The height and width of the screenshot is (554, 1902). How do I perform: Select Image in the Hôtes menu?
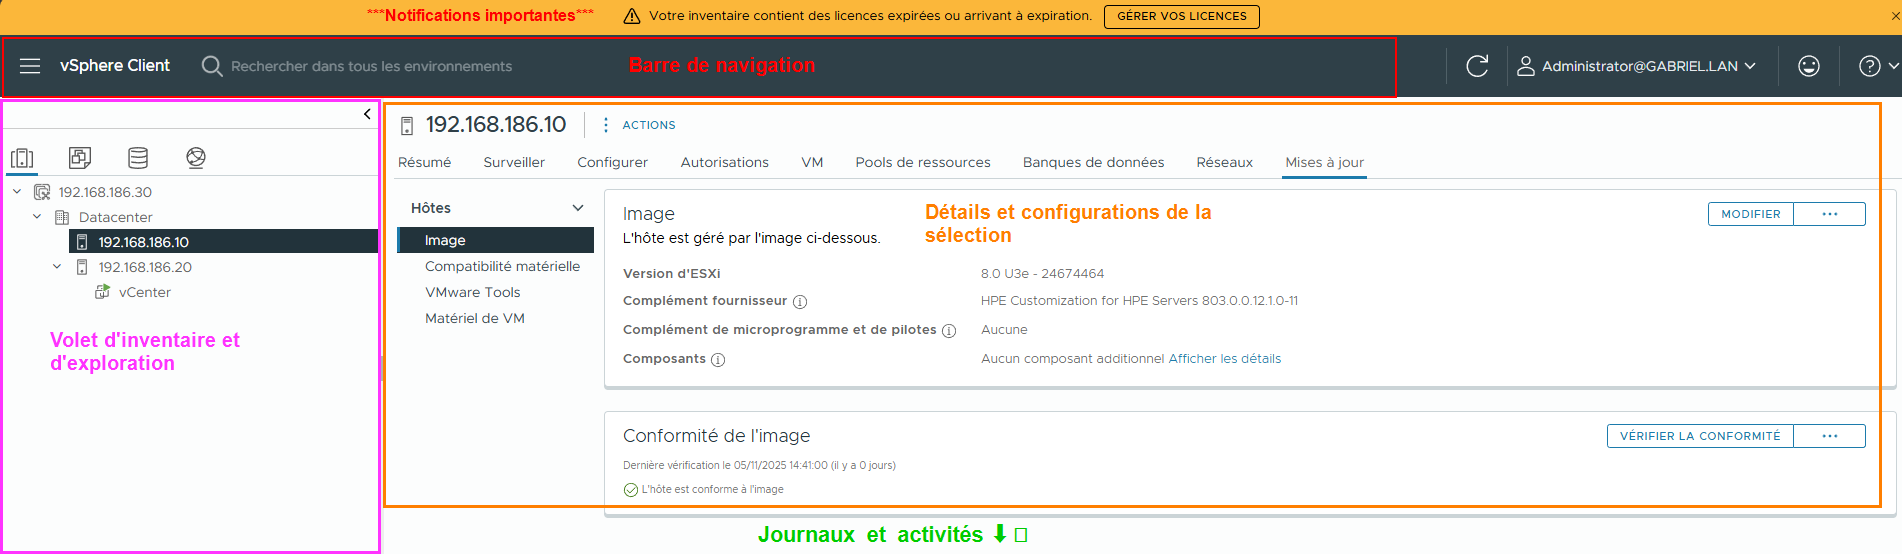496,240
